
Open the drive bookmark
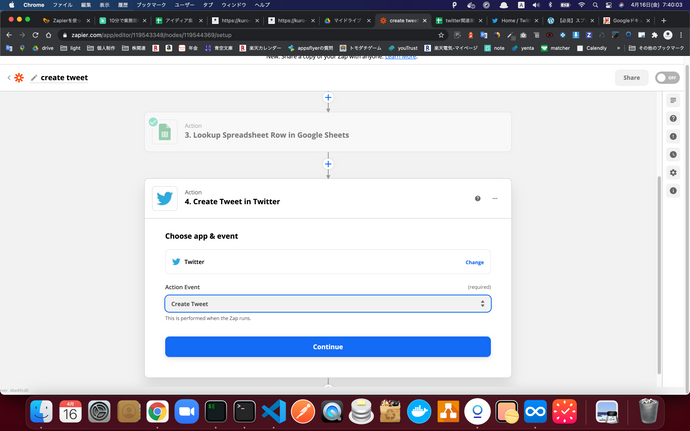(x=43, y=48)
